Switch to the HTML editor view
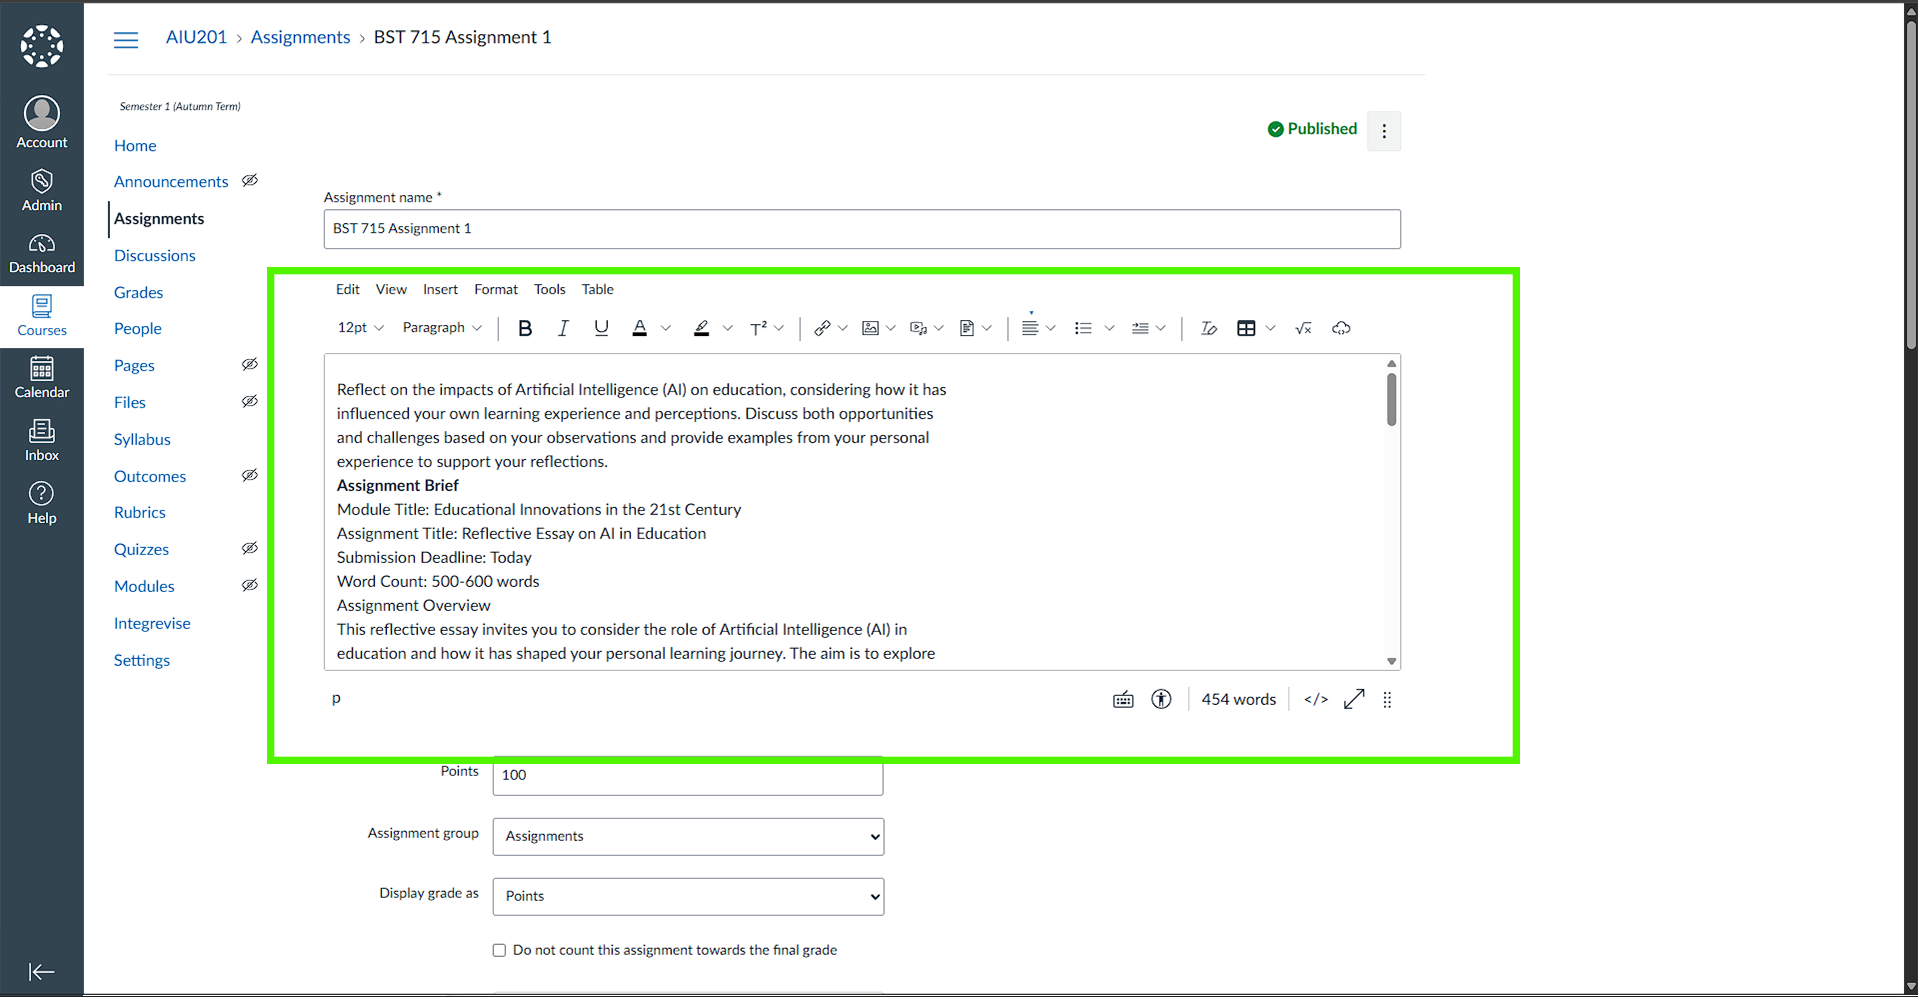The width and height of the screenshot is (1918, 997). click(1316, 700)
